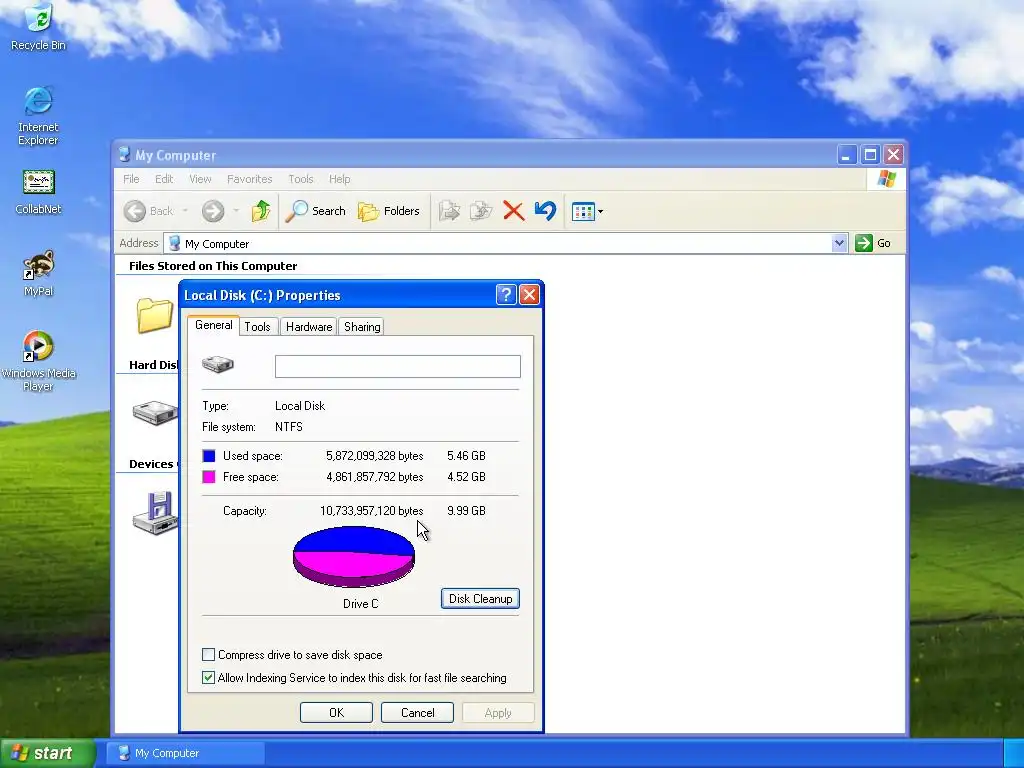Screen dimensions: 1024x768
Task: Click the Windows flag logo in My Computer
Action: (x=886, y=179)
